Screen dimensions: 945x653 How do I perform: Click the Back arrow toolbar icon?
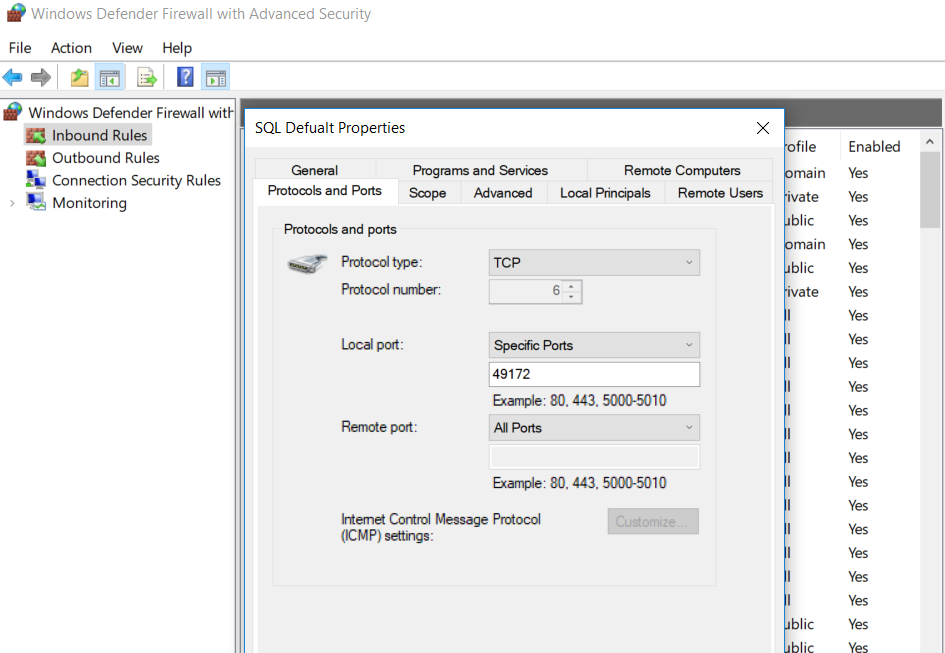(x=13, y=77)
